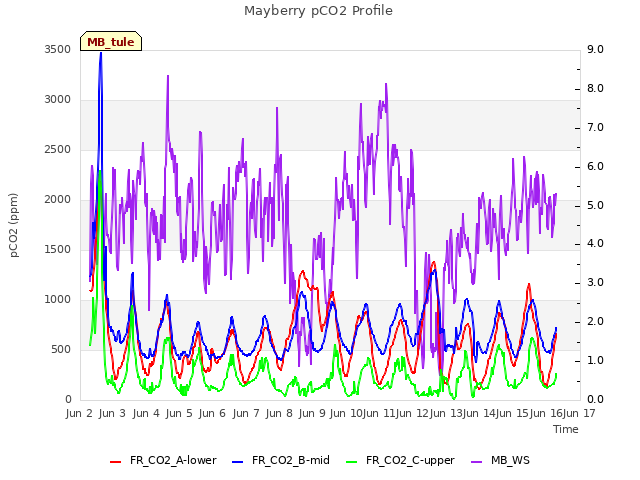
Task: Click the green swatch for FR_CO2_C-upper
Action: click(x=351, y=462)
